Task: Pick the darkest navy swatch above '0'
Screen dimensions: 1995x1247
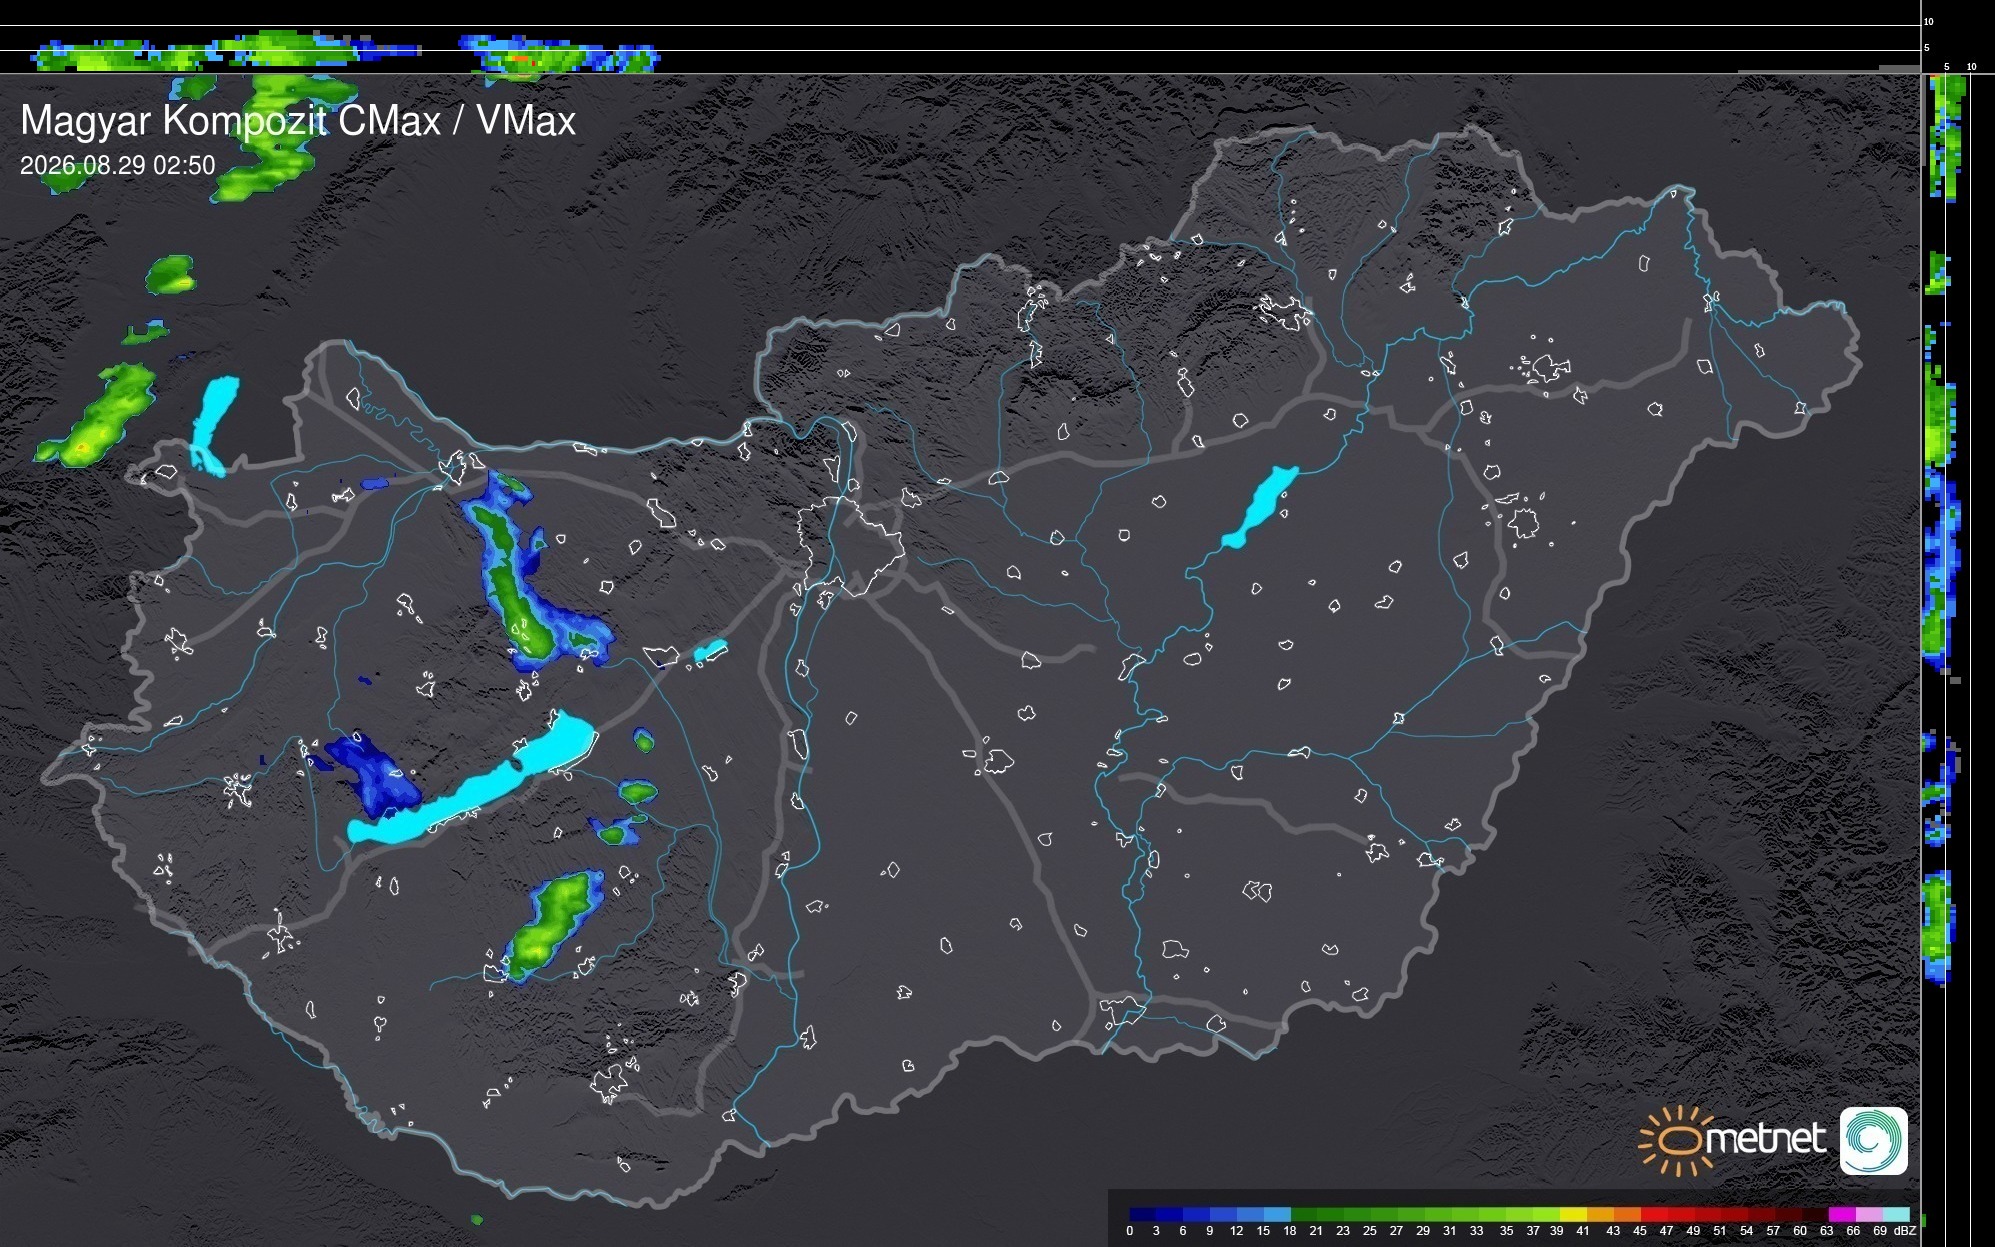Action: pos(1143,1214)
